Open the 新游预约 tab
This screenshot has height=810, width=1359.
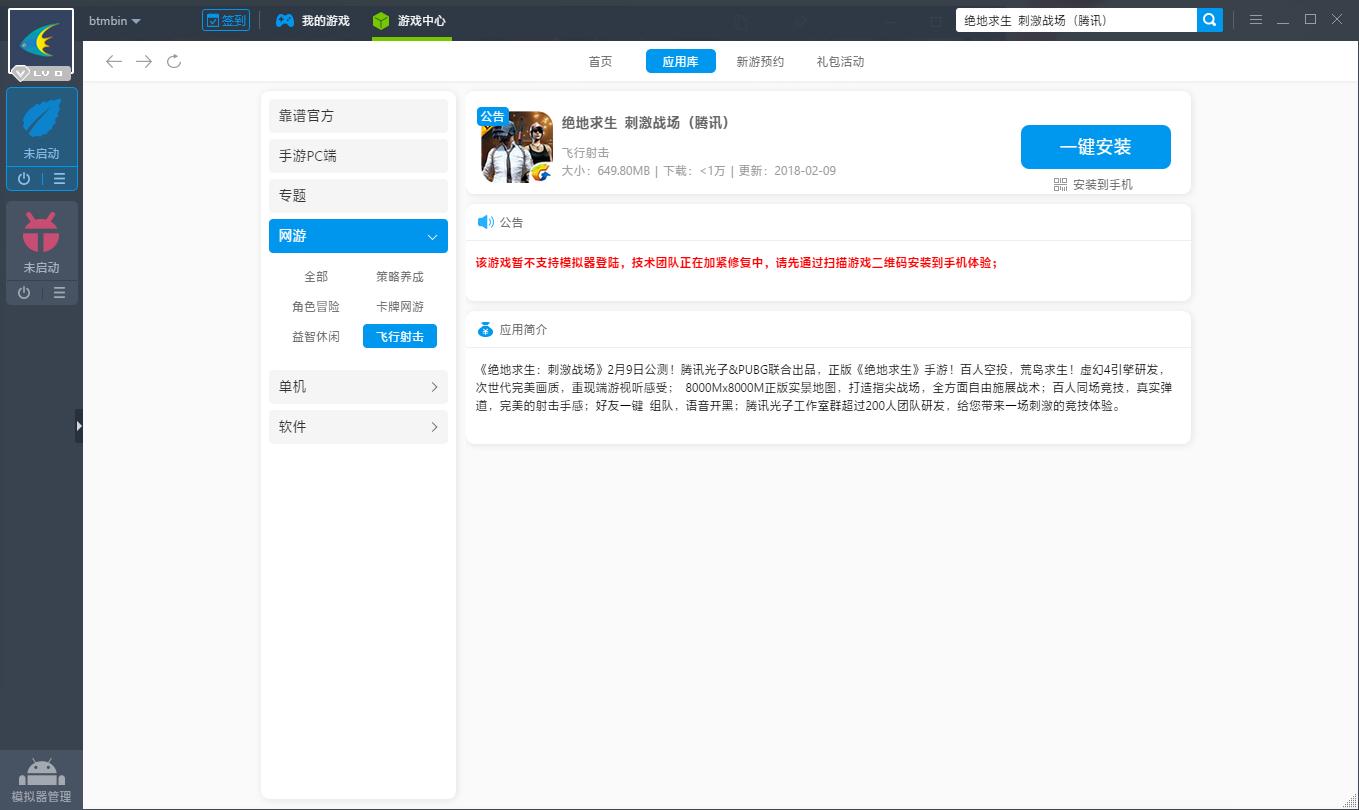point(759,61)
